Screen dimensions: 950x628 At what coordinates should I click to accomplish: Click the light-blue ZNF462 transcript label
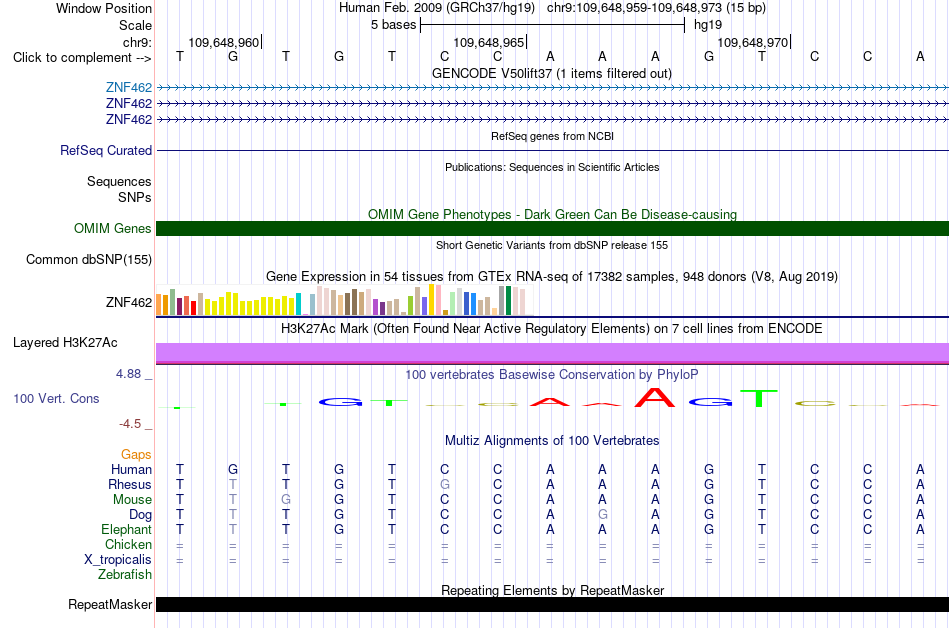coord(129,88)
